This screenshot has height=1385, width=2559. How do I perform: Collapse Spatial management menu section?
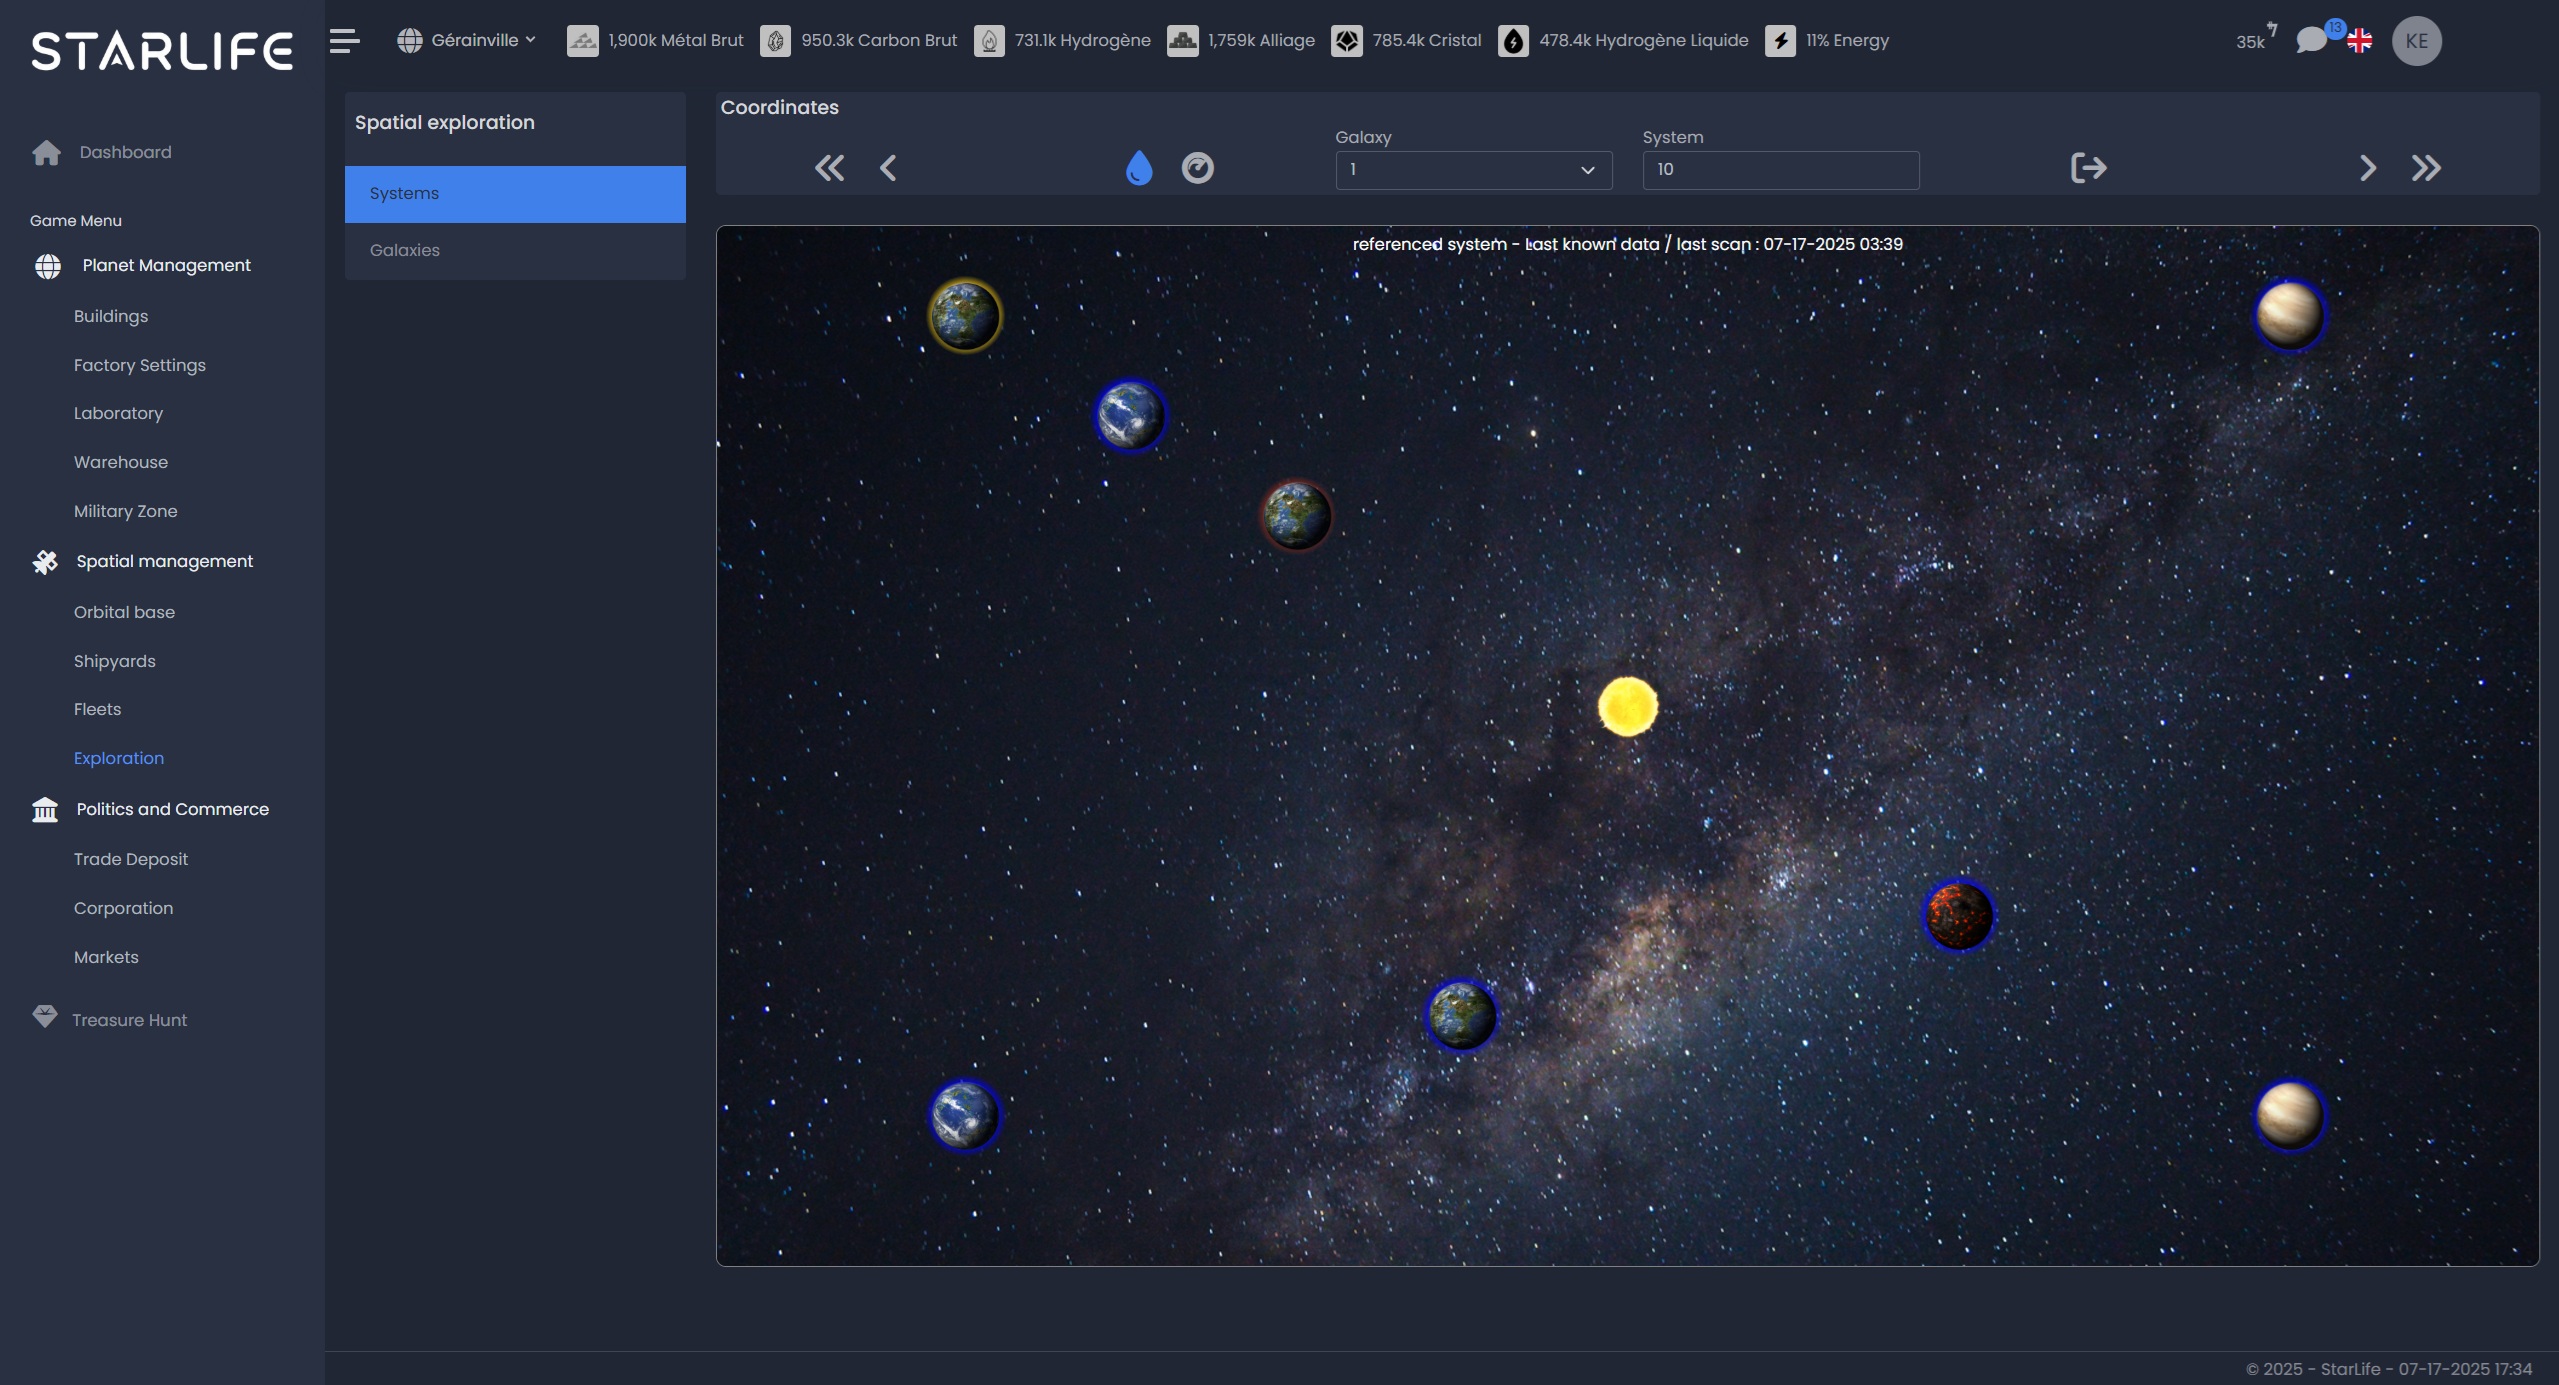165,561
